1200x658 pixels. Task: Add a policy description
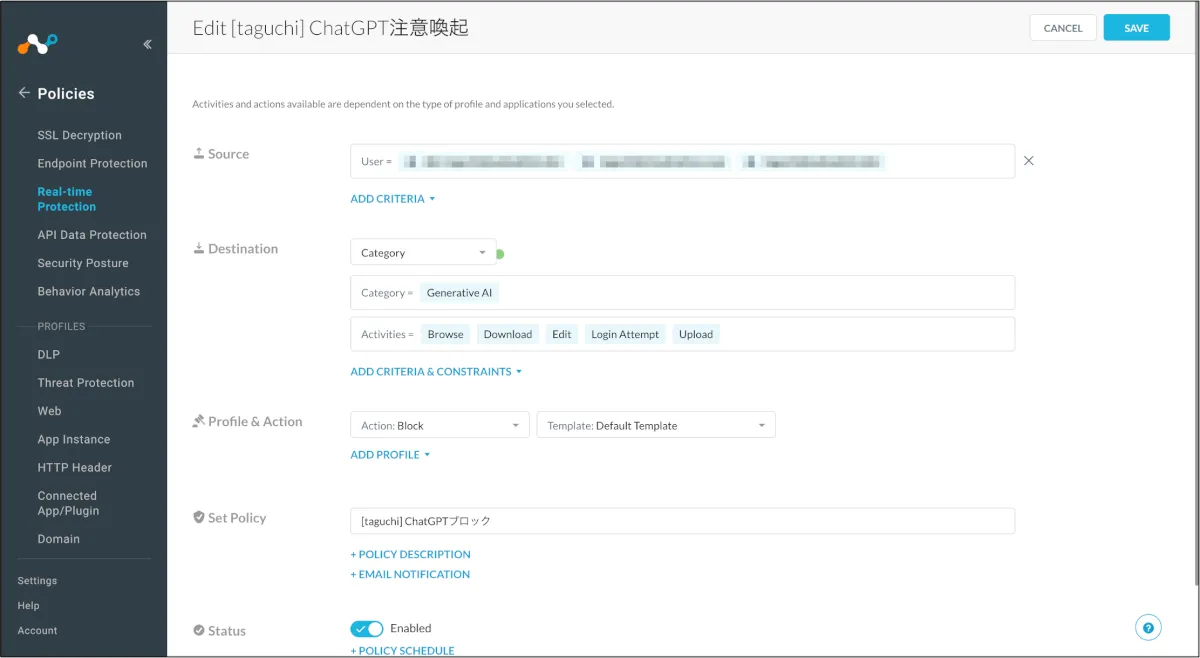[x=410, y=554]
